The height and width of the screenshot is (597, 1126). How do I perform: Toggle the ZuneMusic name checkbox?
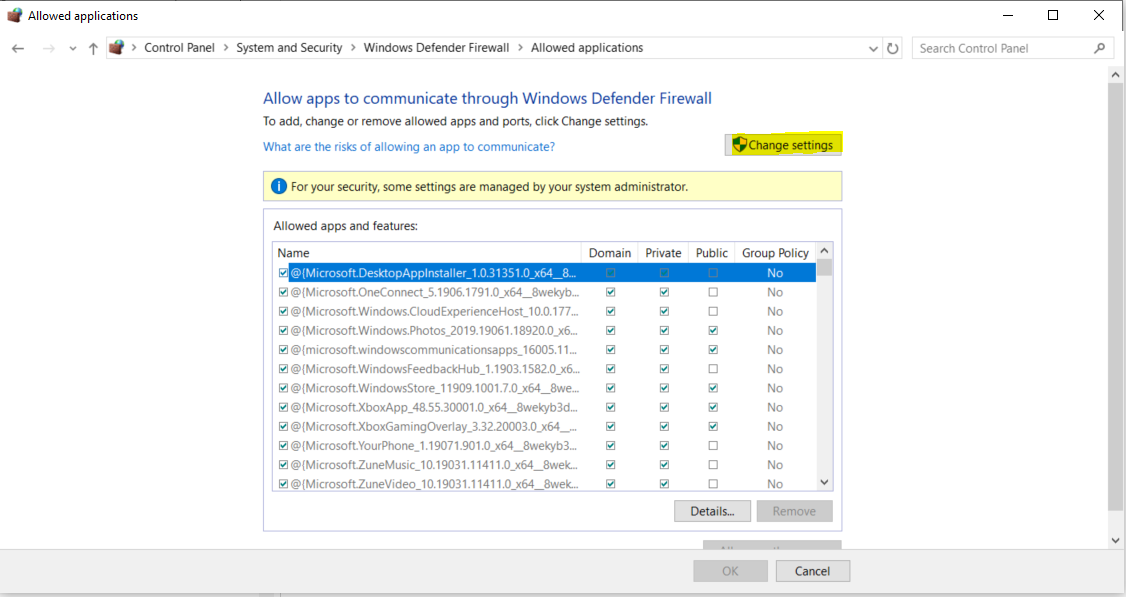283,465
